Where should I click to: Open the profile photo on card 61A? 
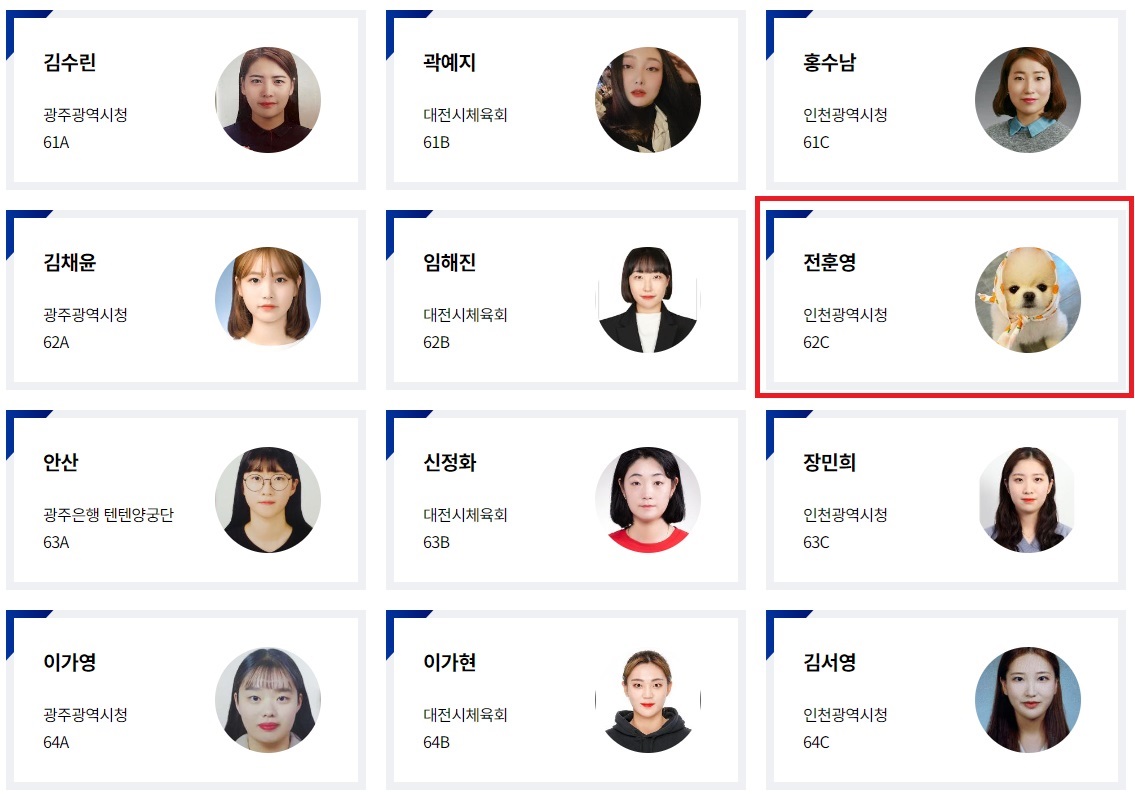pos(268,100)
